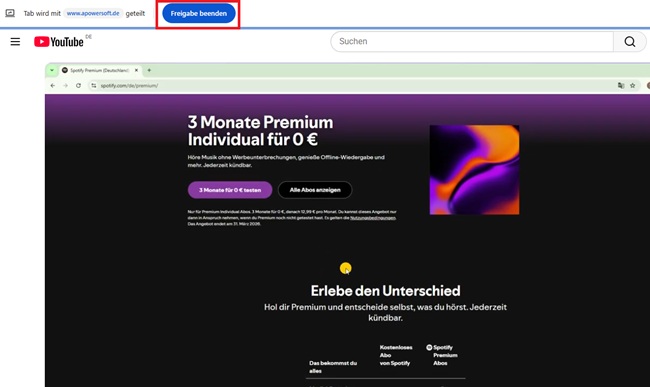Open a new tab with plus
650x387 pixels.
coord(149,70)
